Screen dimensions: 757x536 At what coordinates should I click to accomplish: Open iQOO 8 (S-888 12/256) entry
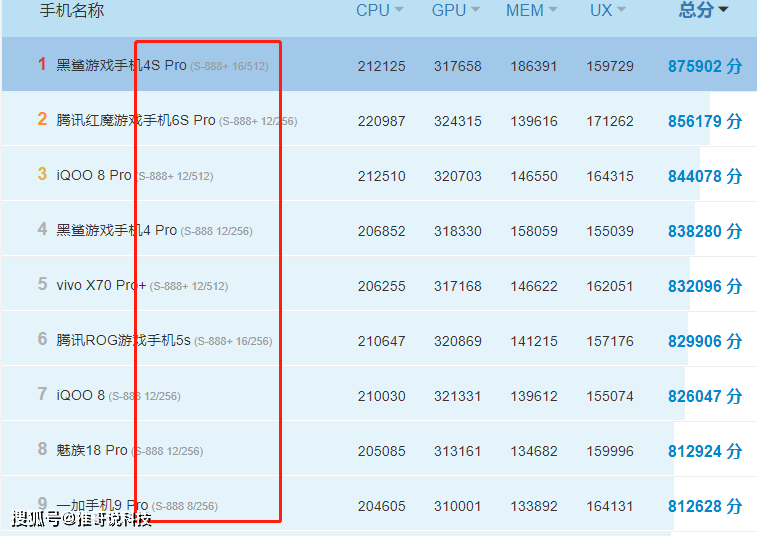click(x=118, y=395)
